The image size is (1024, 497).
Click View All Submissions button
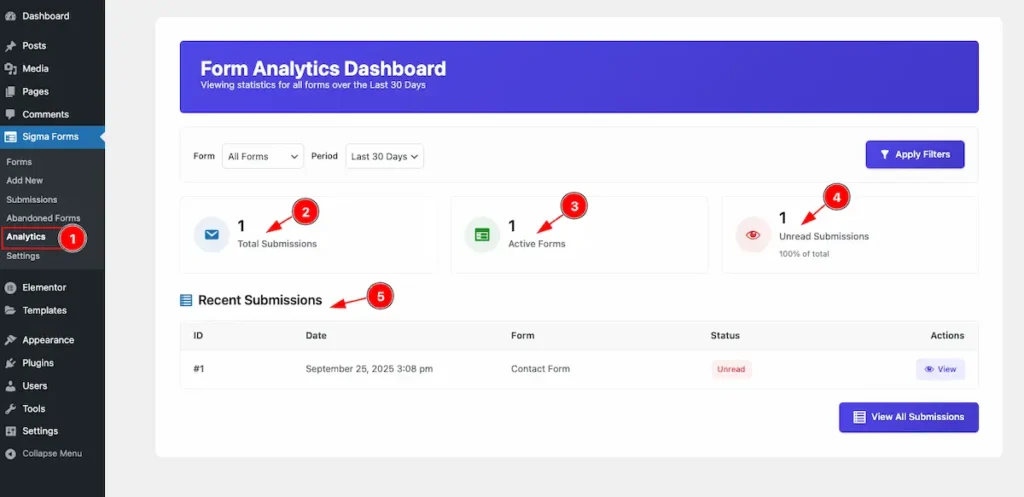click(908, 417)
